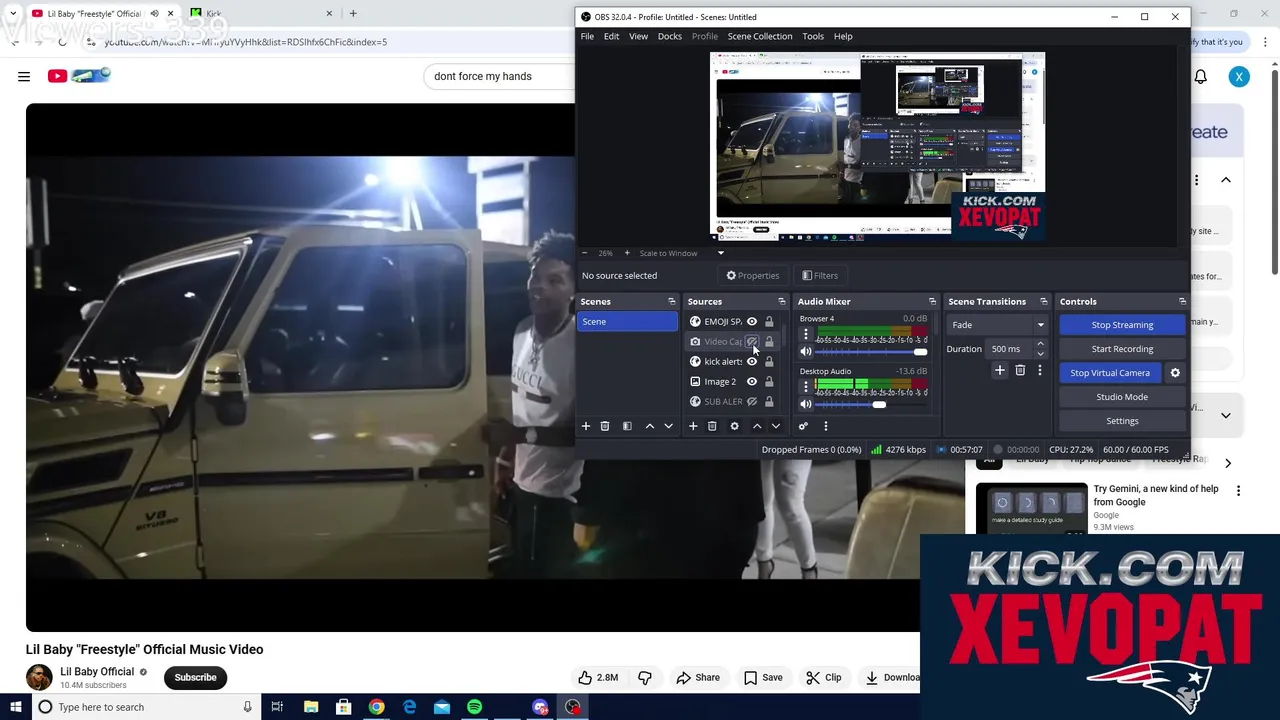Open the OBS View menu
The image size is (1280, 720).
[638, 36]
